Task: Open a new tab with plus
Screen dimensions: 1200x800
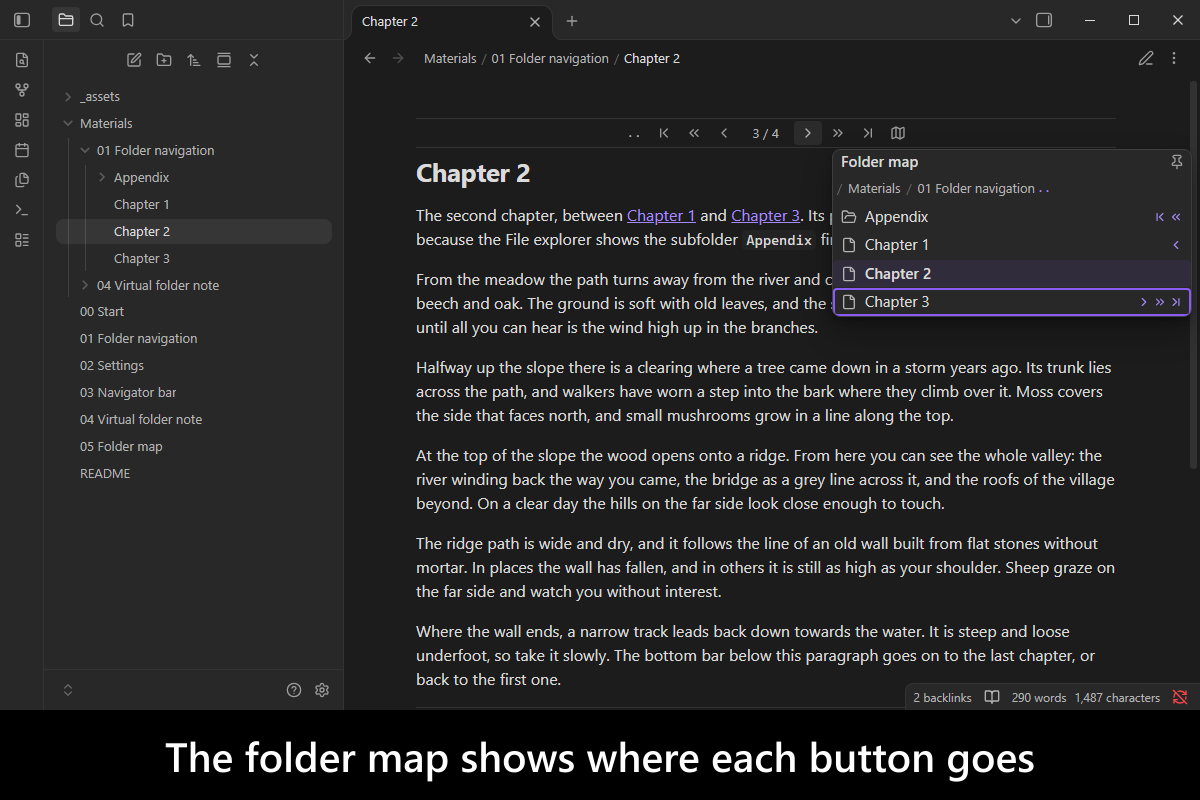Action: [x=572, y=21]
